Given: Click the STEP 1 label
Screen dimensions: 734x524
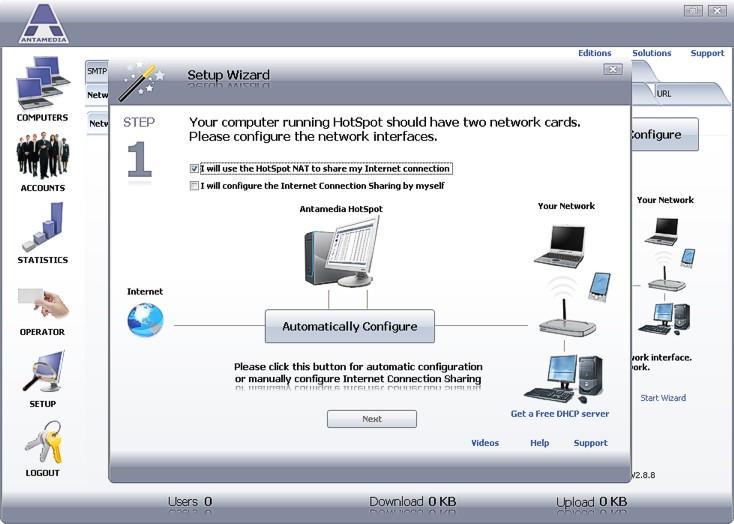Looking at the screenshot, I should pyautogui.click(x=139, y=147).
